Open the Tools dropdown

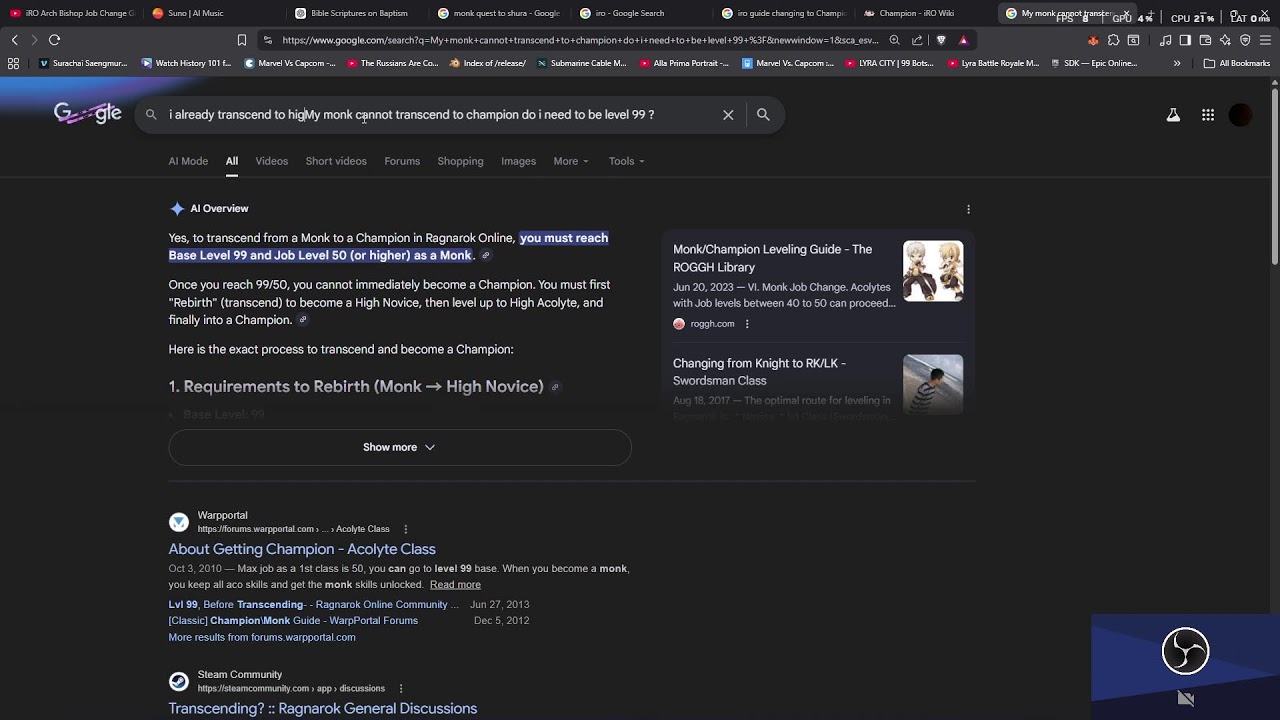pyautogui.click(x=627, y=161)
